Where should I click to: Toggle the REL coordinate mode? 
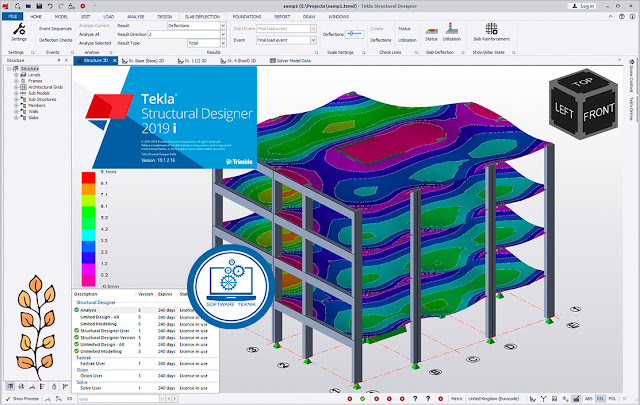click(x=600, y=398)
